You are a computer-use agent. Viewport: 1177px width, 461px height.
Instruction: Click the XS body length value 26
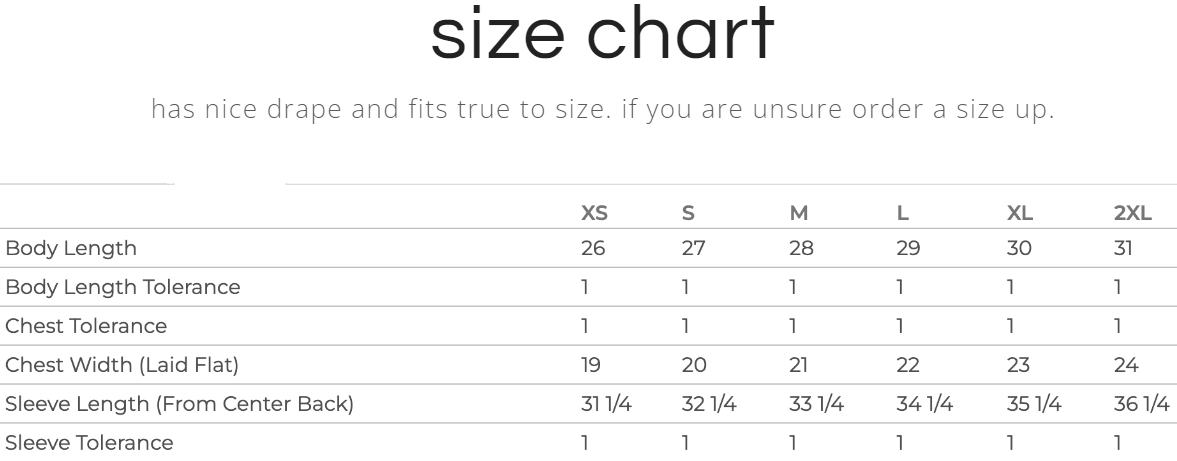[593, 248]
